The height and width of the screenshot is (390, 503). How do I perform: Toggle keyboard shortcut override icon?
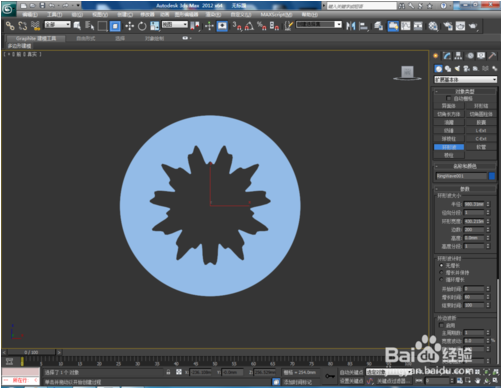[x=222, y=26]
